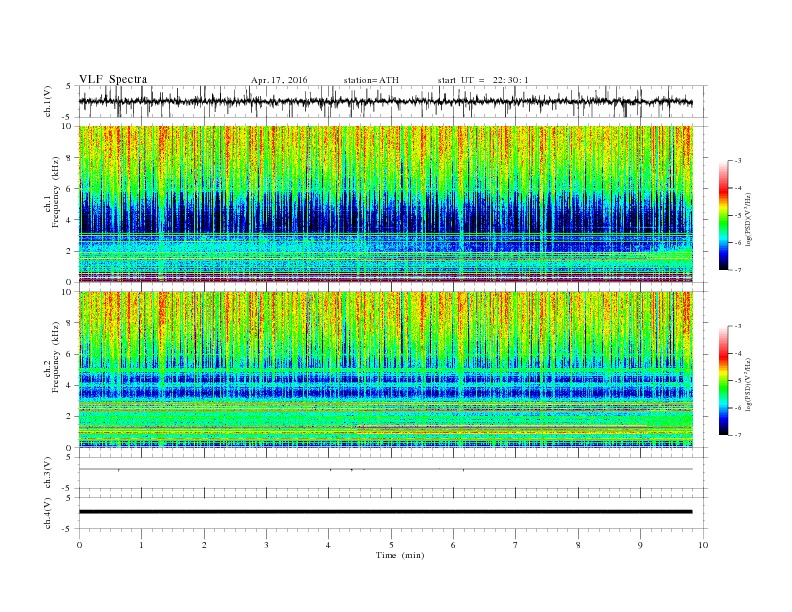The width and height of the screenshot is (792, 612).
Task: Click the time axis tick label '5'
Action: click(391, 545)
